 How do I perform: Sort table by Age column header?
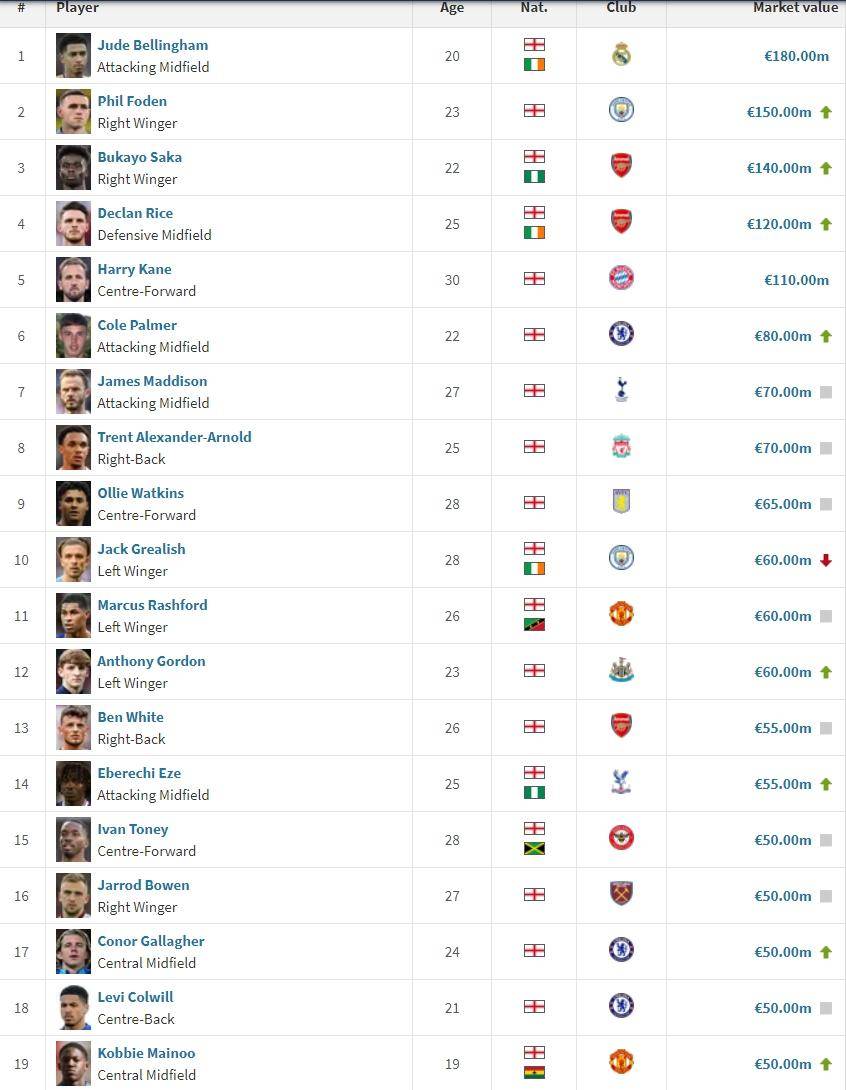click(x=452, y=8)
